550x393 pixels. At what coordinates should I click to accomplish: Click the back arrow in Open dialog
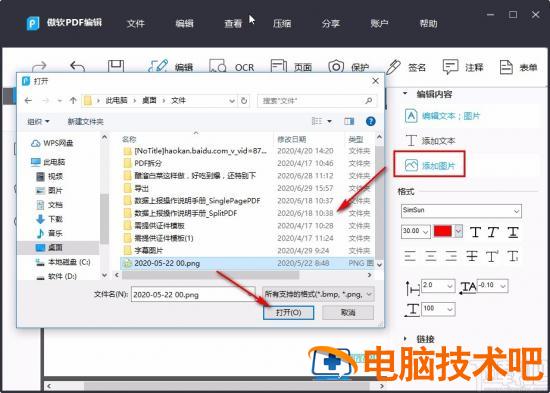tap(28, 101)
